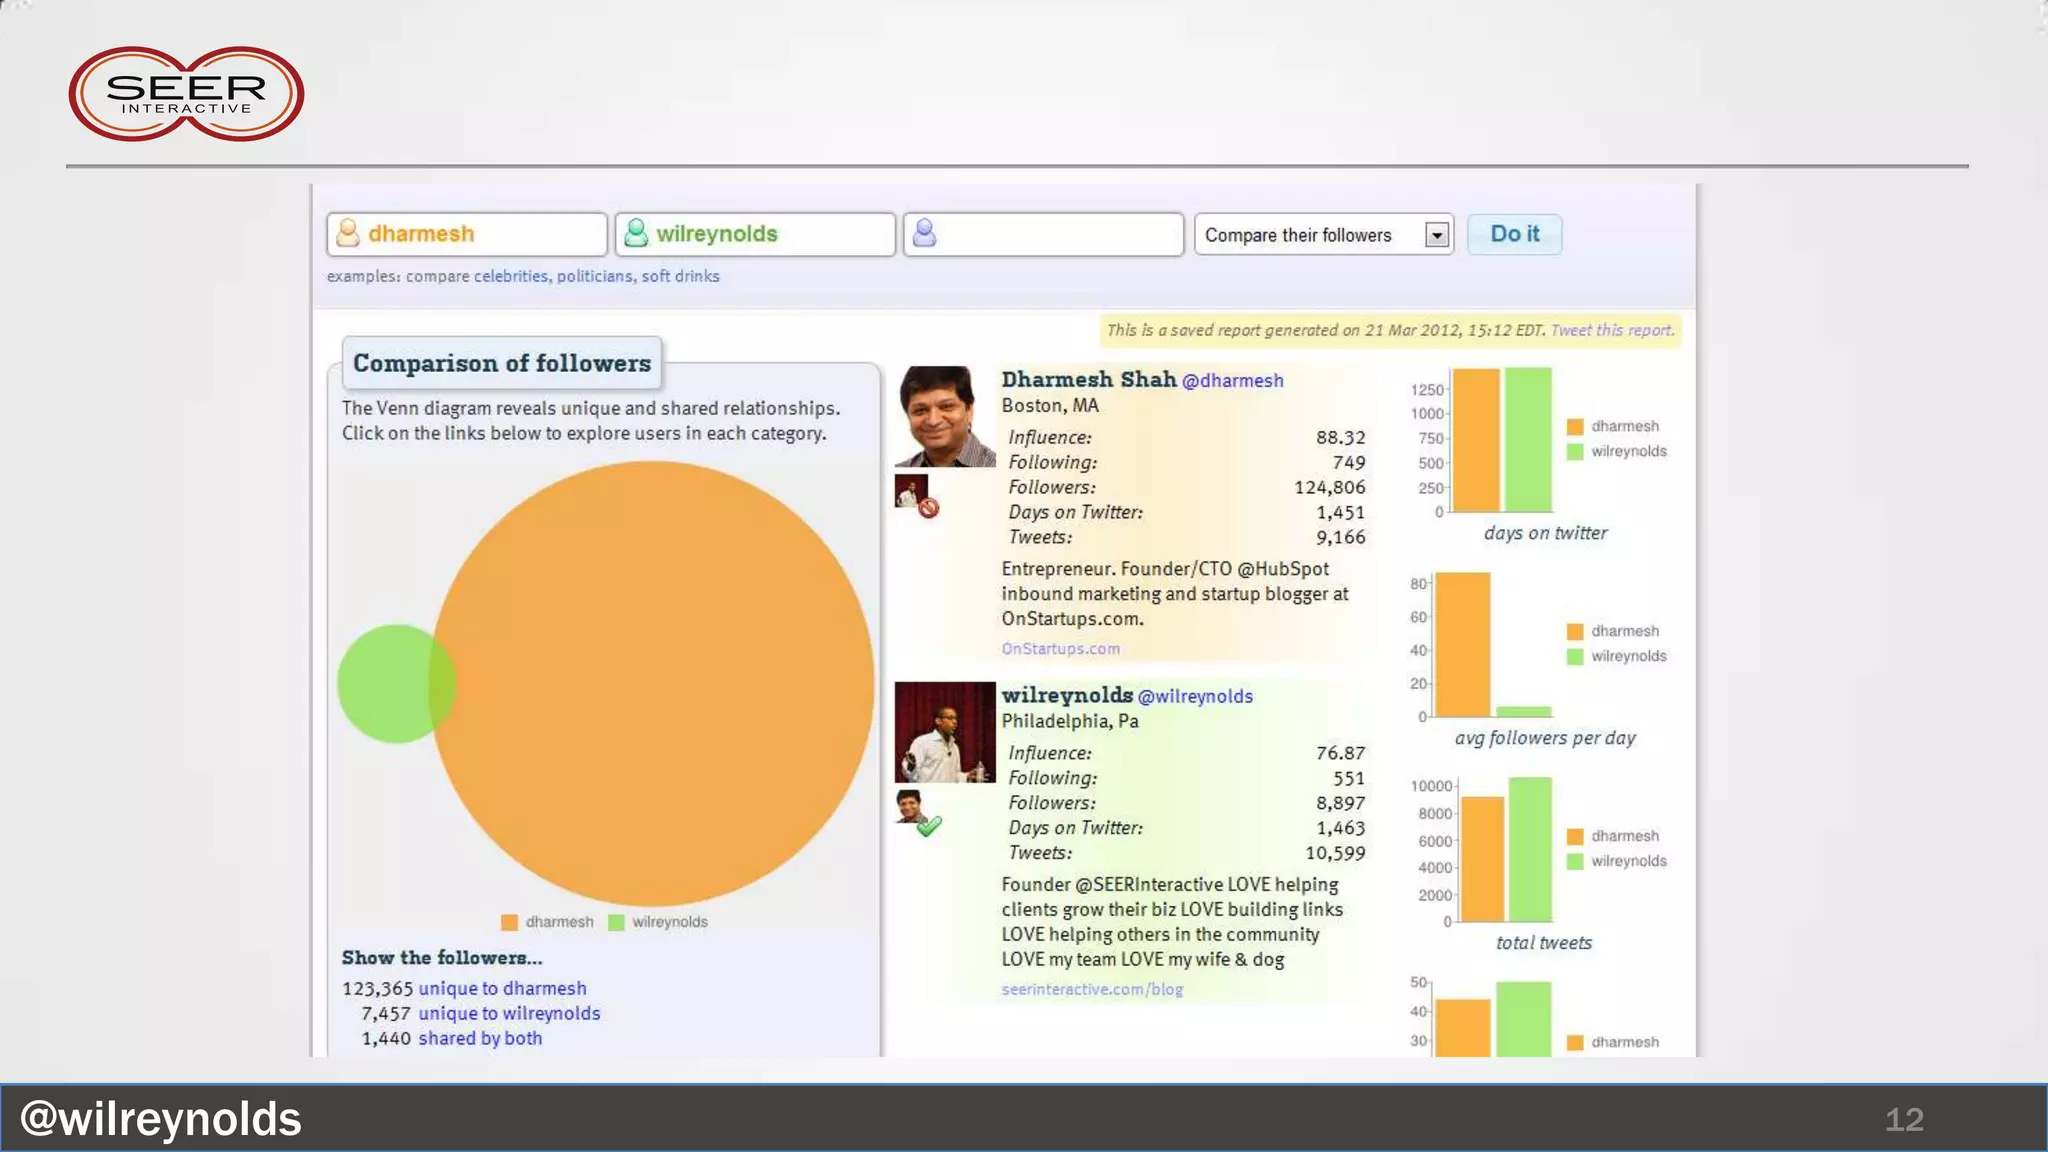Click the empty third username input field

pyautogui.click(x=1060, y=234)
